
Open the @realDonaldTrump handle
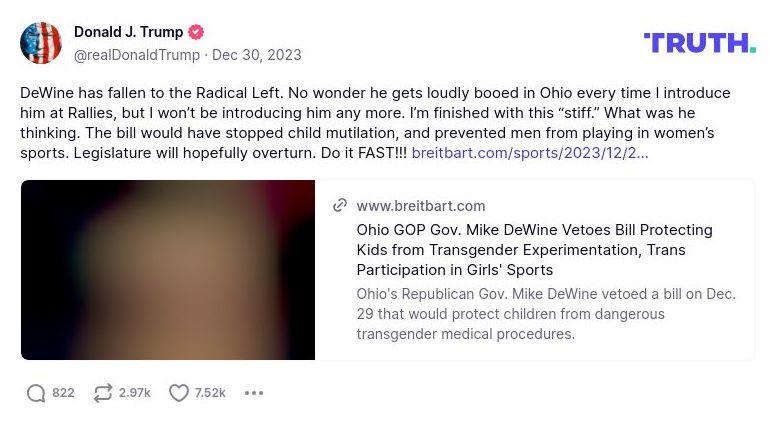[137, 55]
